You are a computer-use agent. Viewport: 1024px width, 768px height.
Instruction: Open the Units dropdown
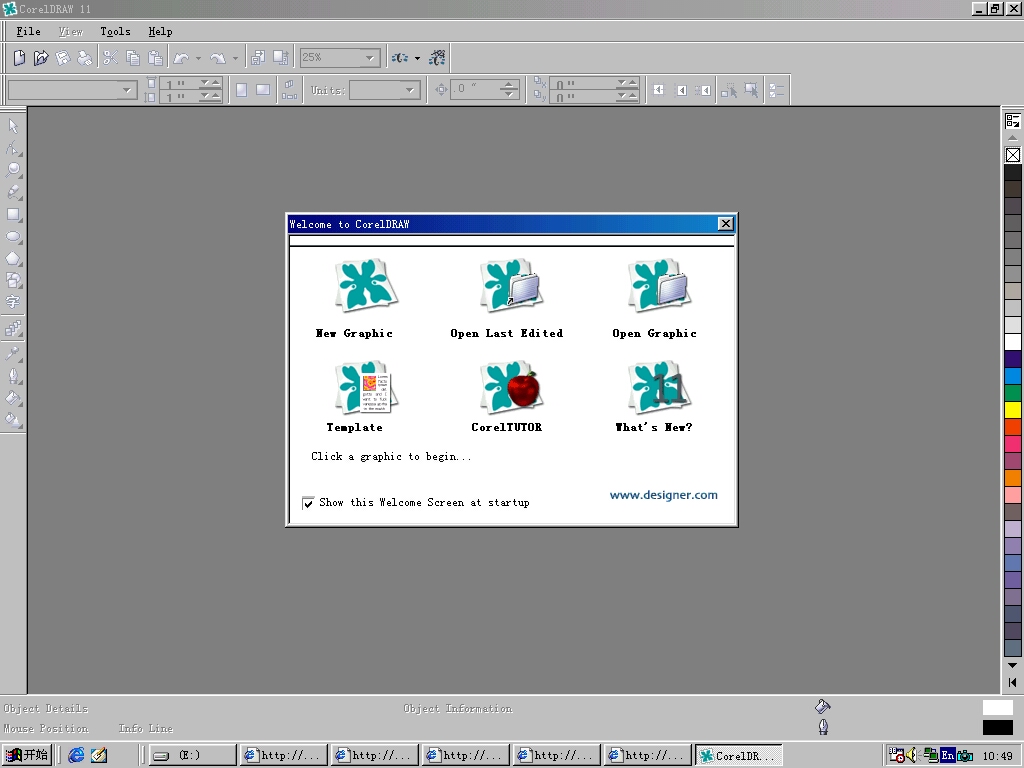[x=409, y=90]
